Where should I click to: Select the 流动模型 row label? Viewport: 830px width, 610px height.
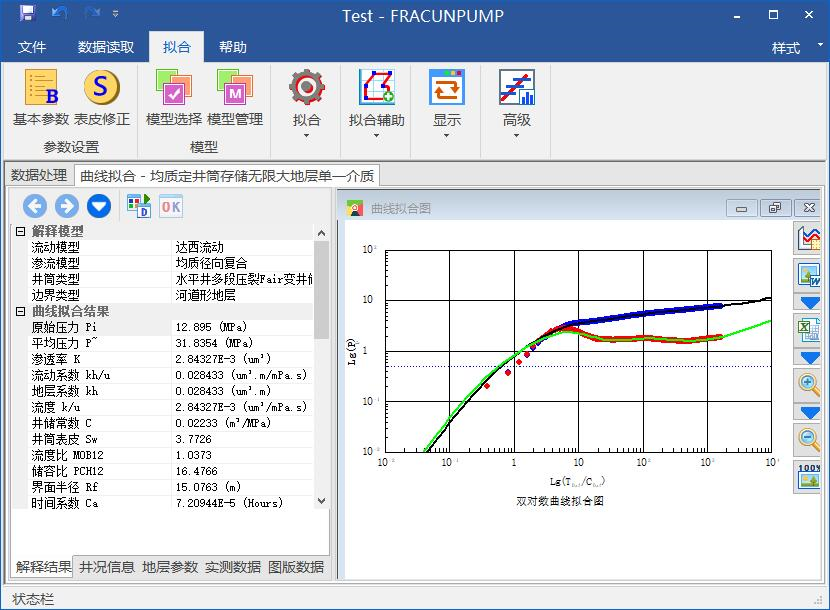tap(56, 247)
